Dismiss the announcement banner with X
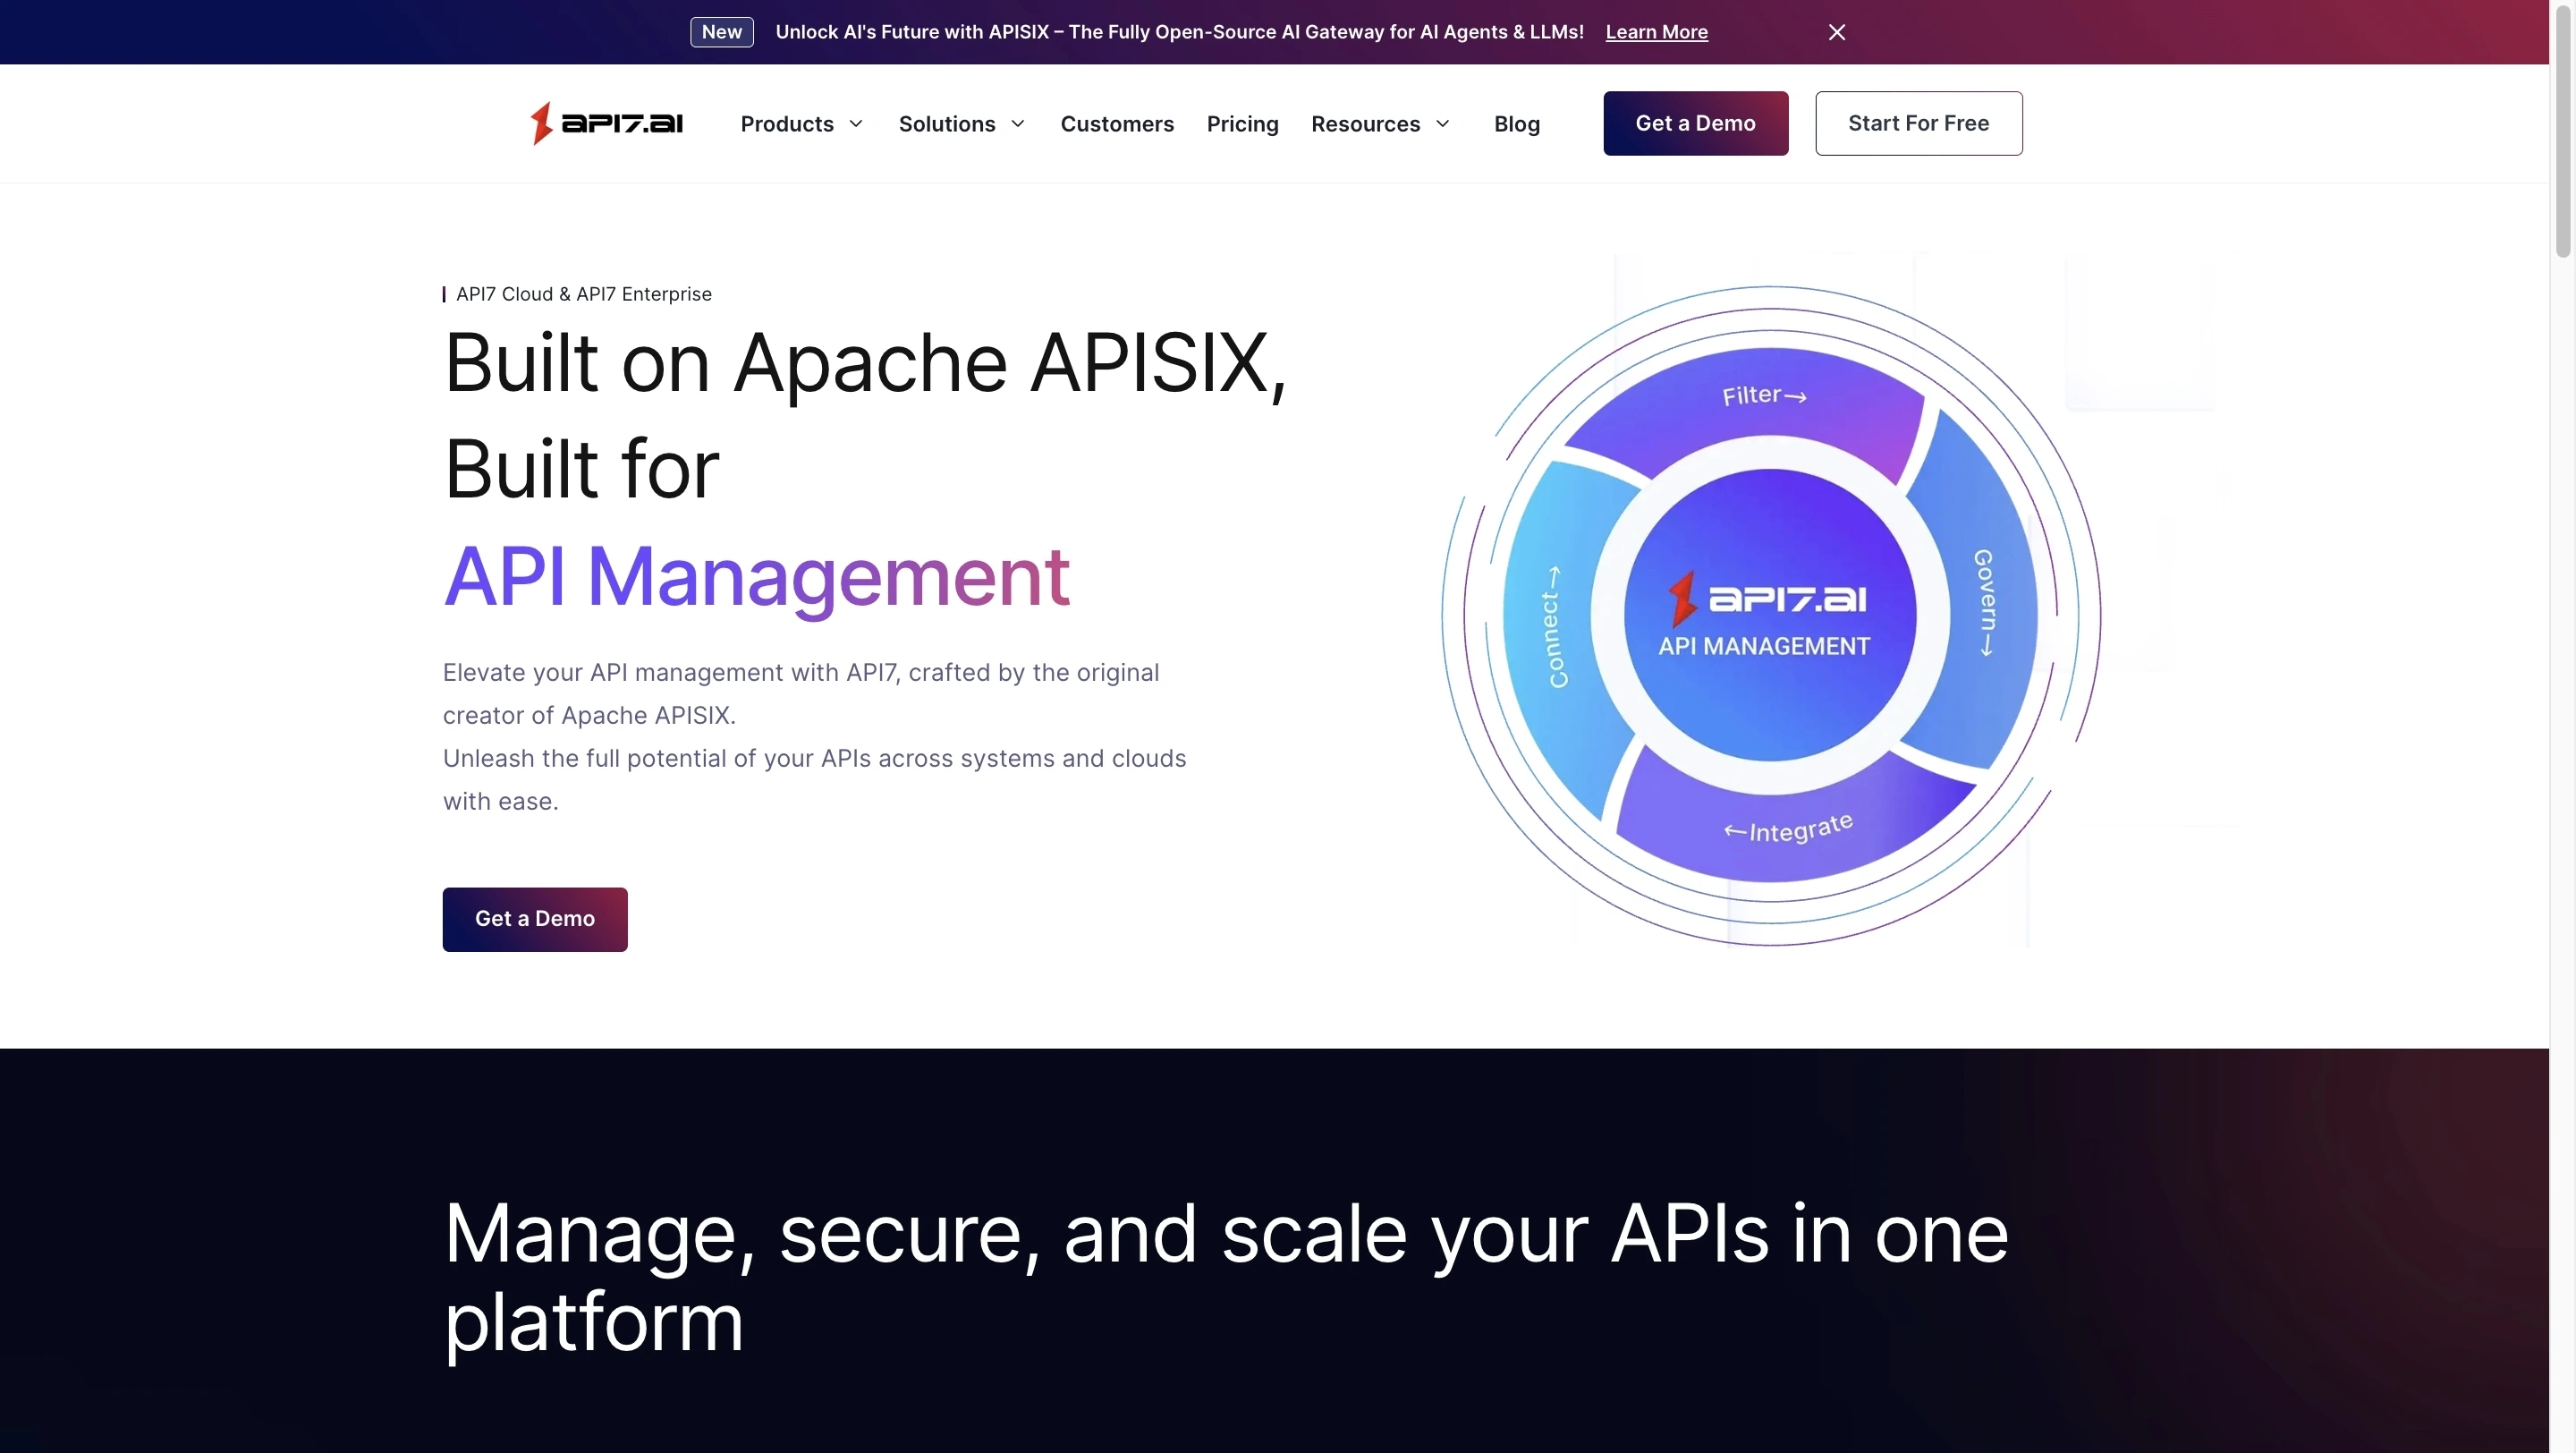Viewport: 2576px width, 1453px height. tap(1836, 32)
